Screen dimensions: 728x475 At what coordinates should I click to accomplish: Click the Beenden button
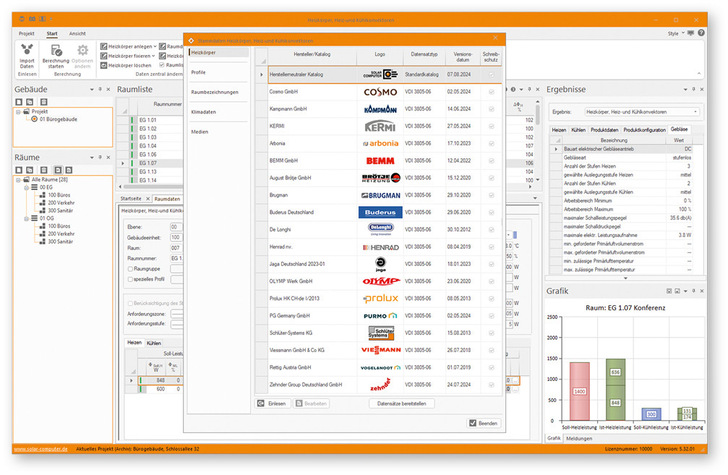486,424
